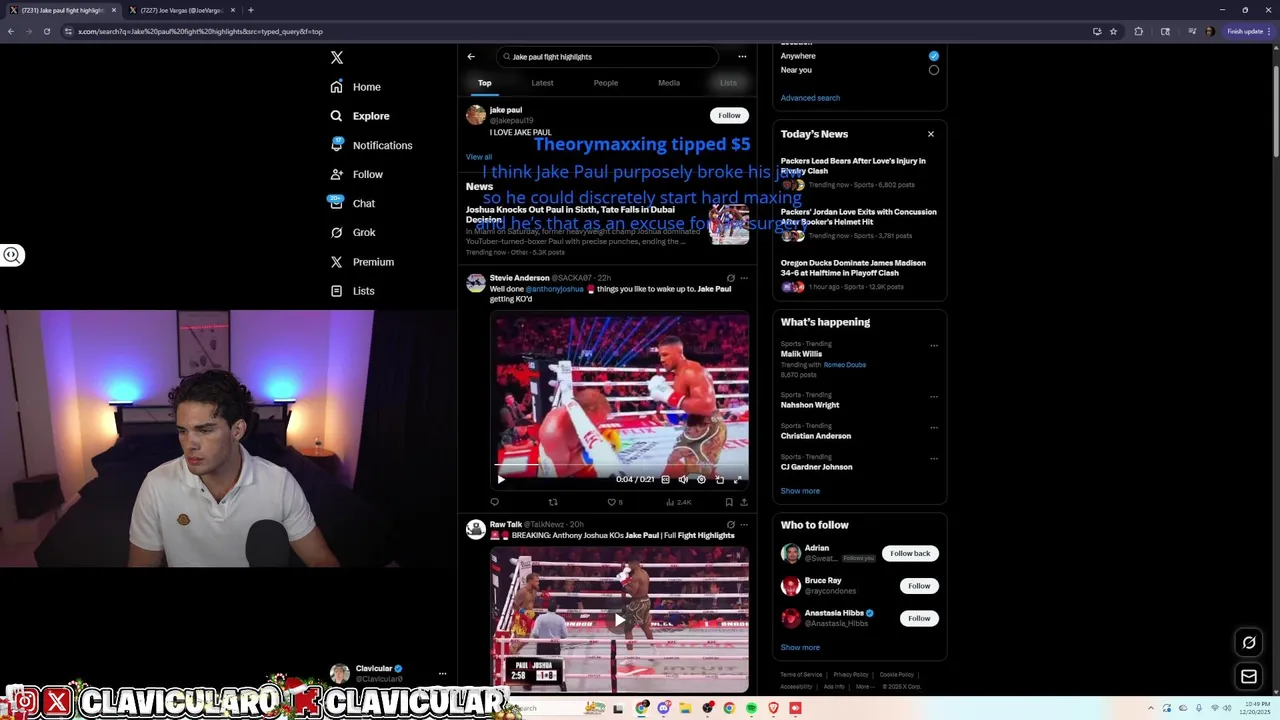
Task: Open Grok in the sidebar
Action: tap(353, 232)
